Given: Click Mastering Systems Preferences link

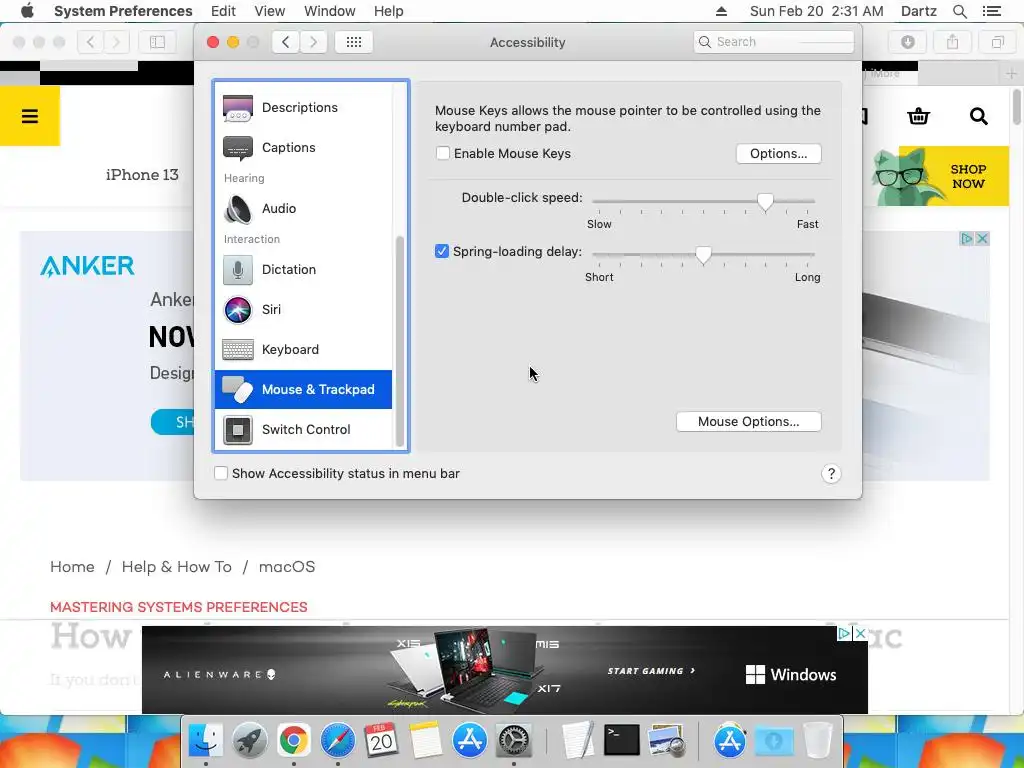Looking at the screenshot, I should pos(178,607).
